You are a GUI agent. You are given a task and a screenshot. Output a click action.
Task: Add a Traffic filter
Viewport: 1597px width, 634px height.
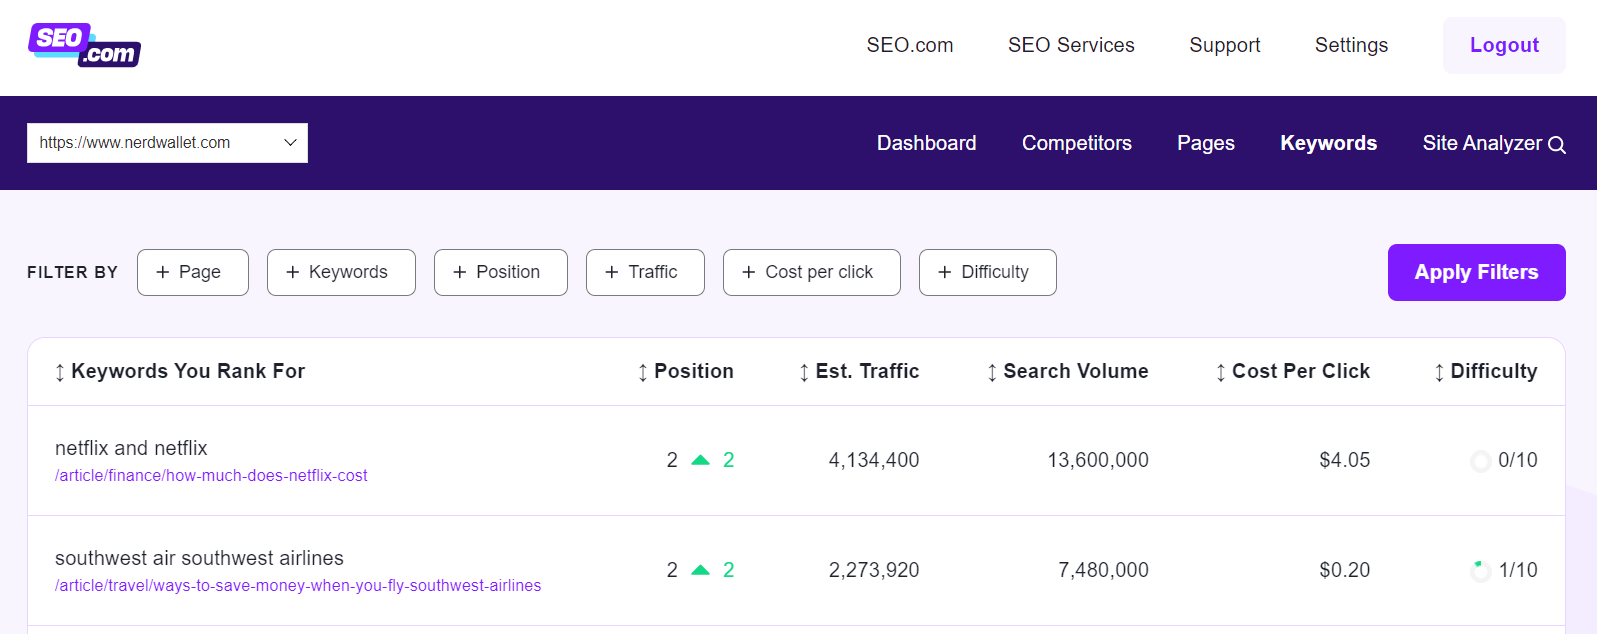click(645, 272)
